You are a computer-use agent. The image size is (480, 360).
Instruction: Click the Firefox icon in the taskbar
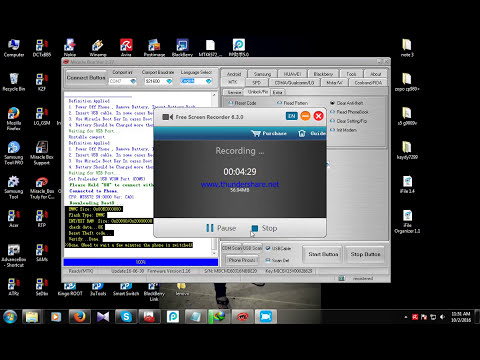click(79, 317)
